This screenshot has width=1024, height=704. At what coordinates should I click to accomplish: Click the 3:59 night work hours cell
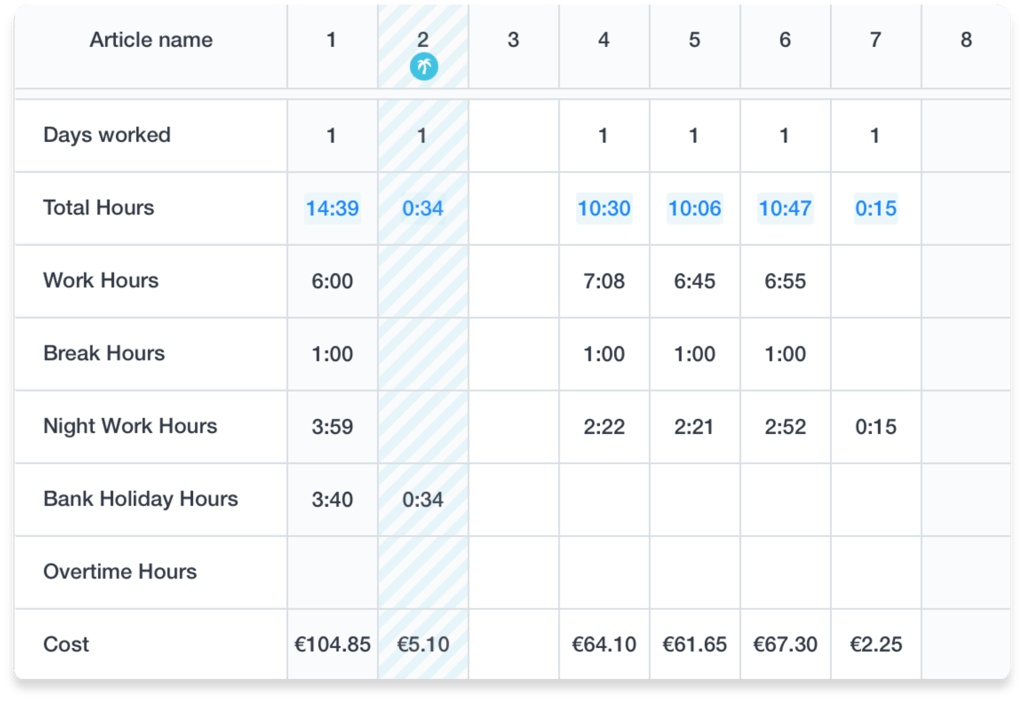(332, 426)
